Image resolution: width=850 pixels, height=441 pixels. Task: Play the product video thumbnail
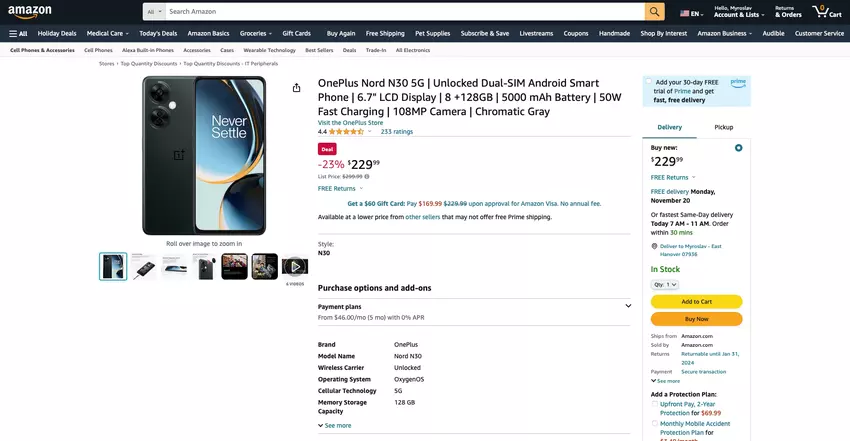coord(295,267)
